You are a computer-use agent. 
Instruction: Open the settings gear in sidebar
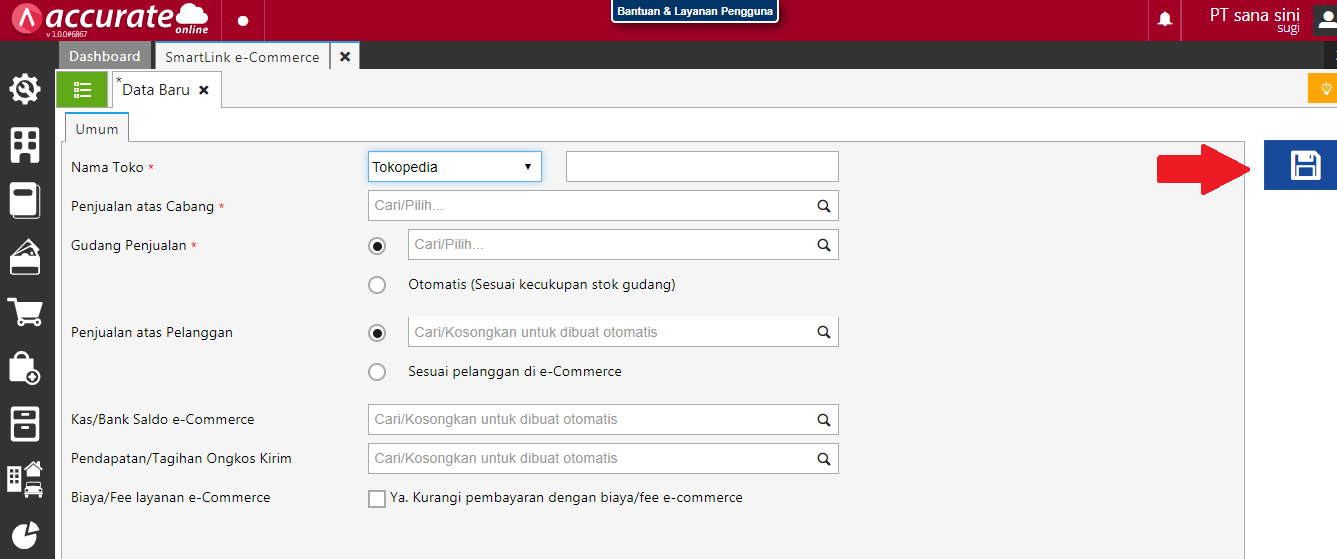(x=25, y=90)
